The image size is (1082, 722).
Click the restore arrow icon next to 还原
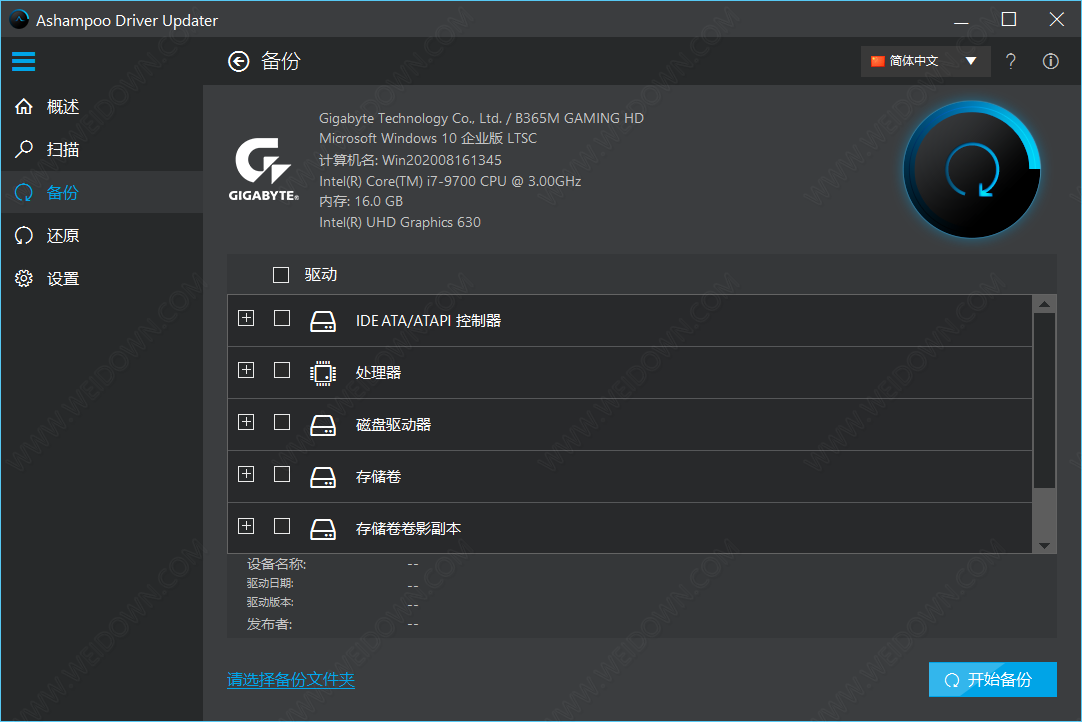tap(24, 235)
